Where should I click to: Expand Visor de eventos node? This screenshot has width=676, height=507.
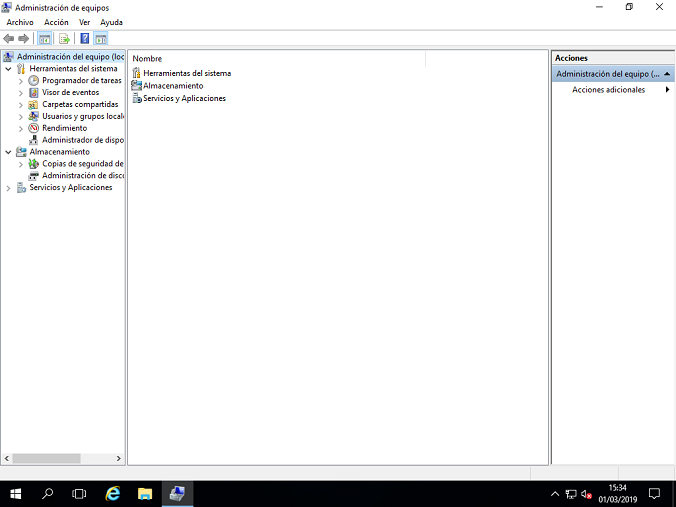coord(21,93)
